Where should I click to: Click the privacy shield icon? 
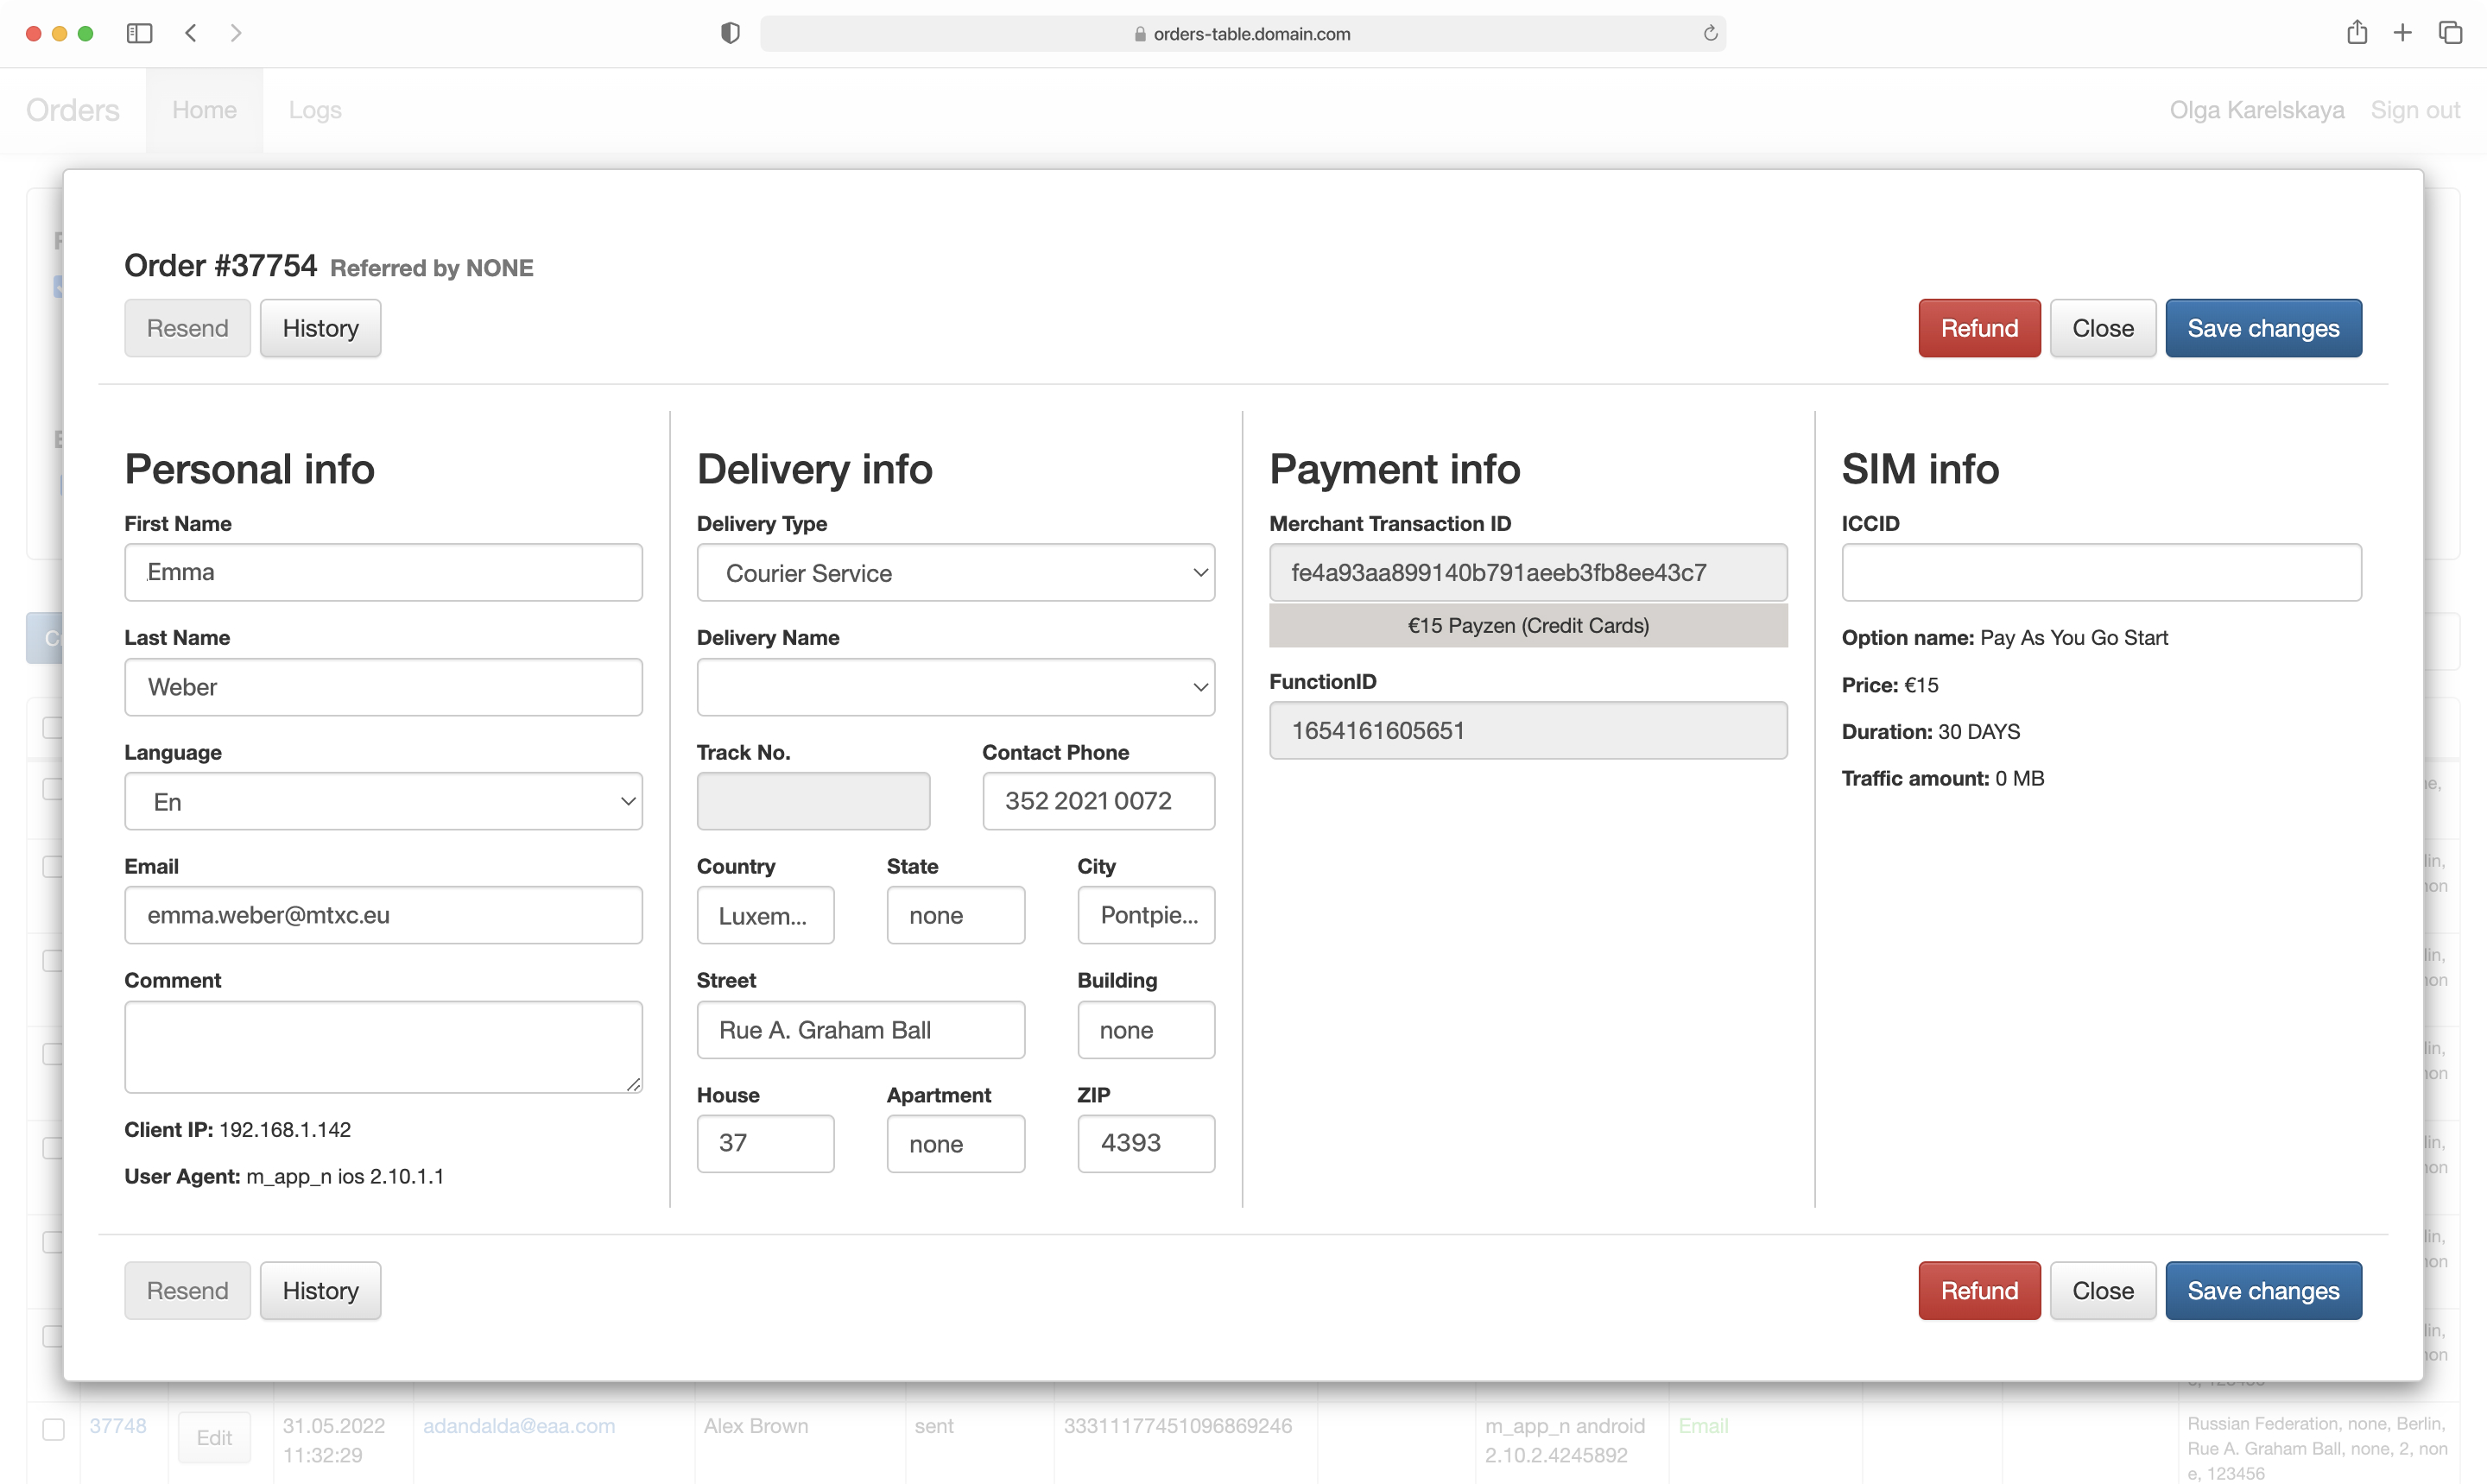click(729, 33)
